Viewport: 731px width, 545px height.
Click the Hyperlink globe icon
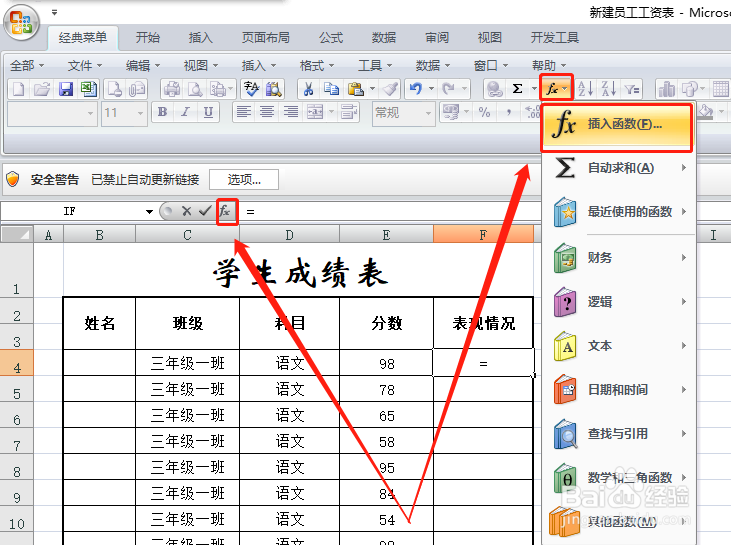[x=494, y=89]
